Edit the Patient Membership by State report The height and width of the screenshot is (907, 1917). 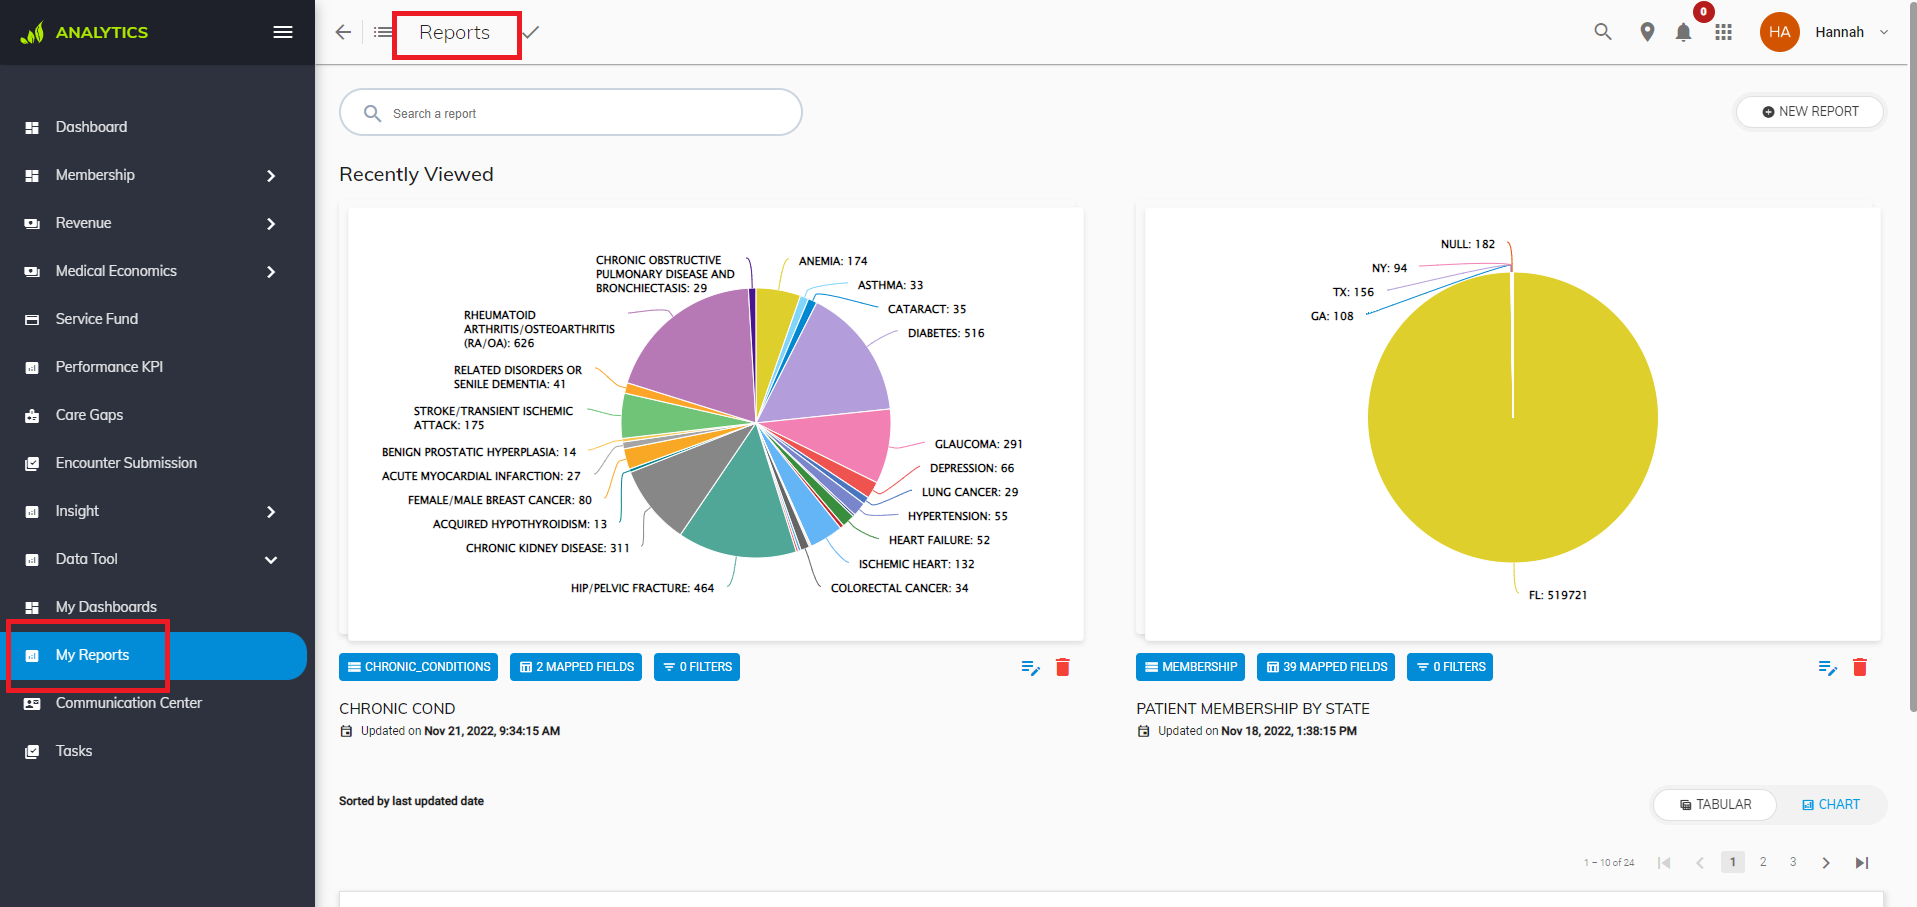pyautogui.click(x=1827, y=667)
